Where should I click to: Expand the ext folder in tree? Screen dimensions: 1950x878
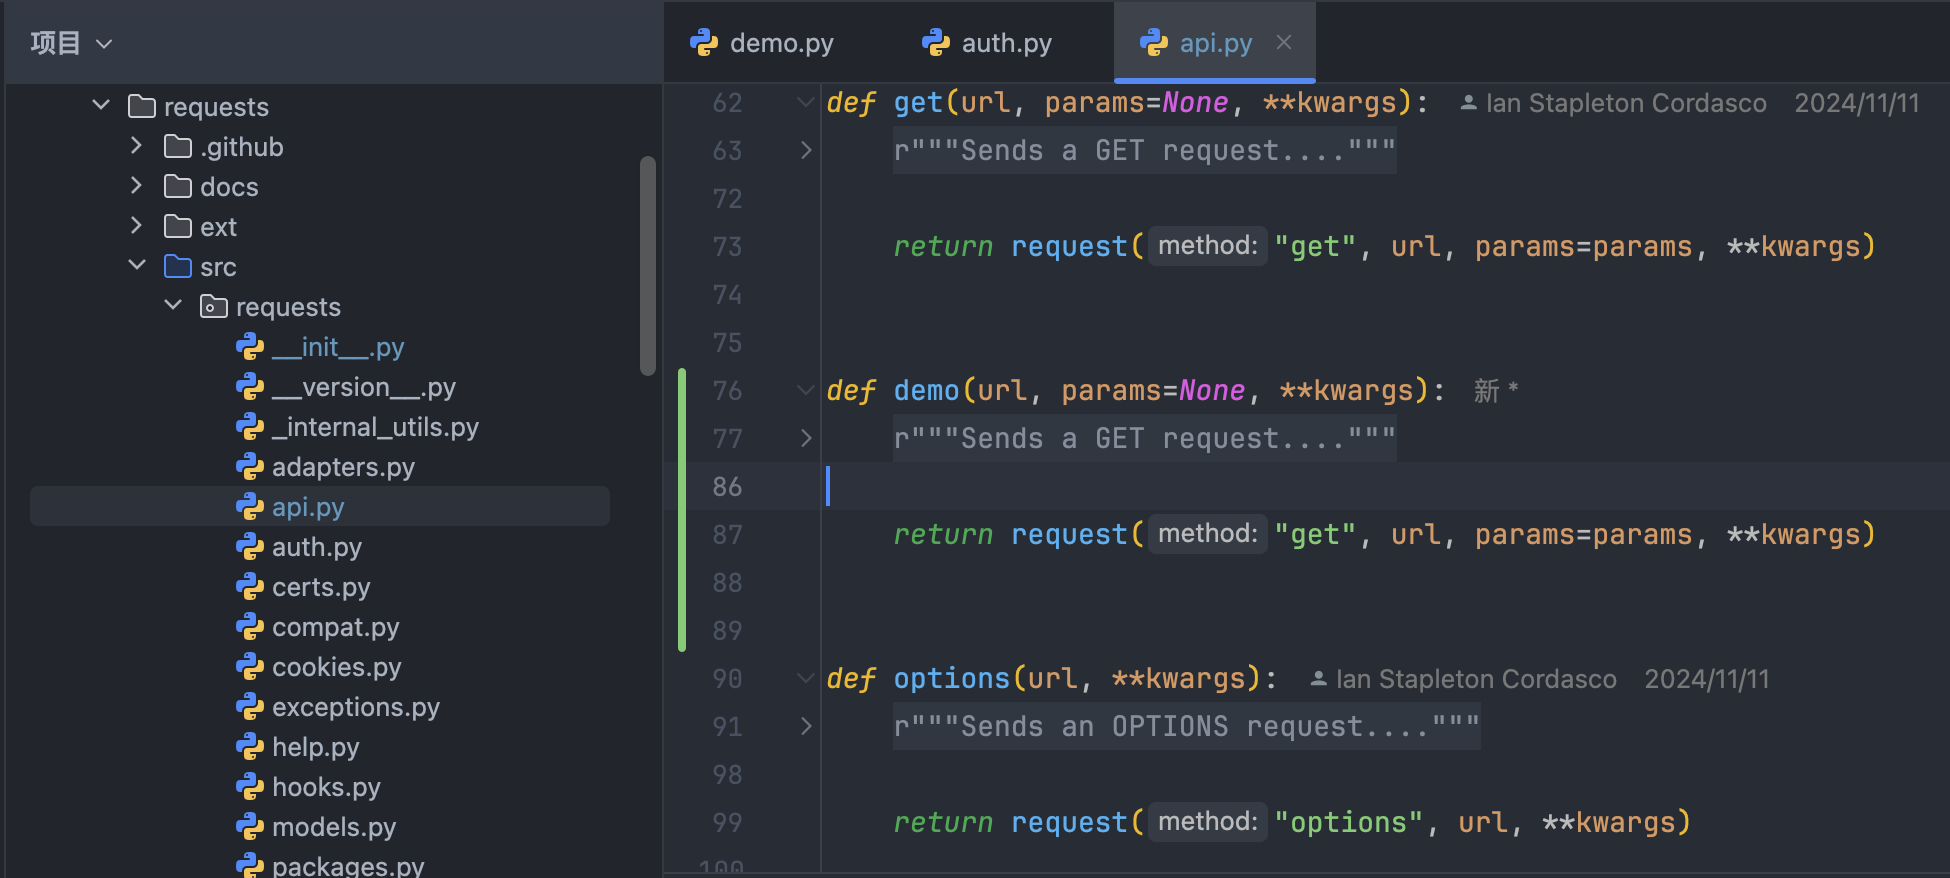[x=137, y=227]
